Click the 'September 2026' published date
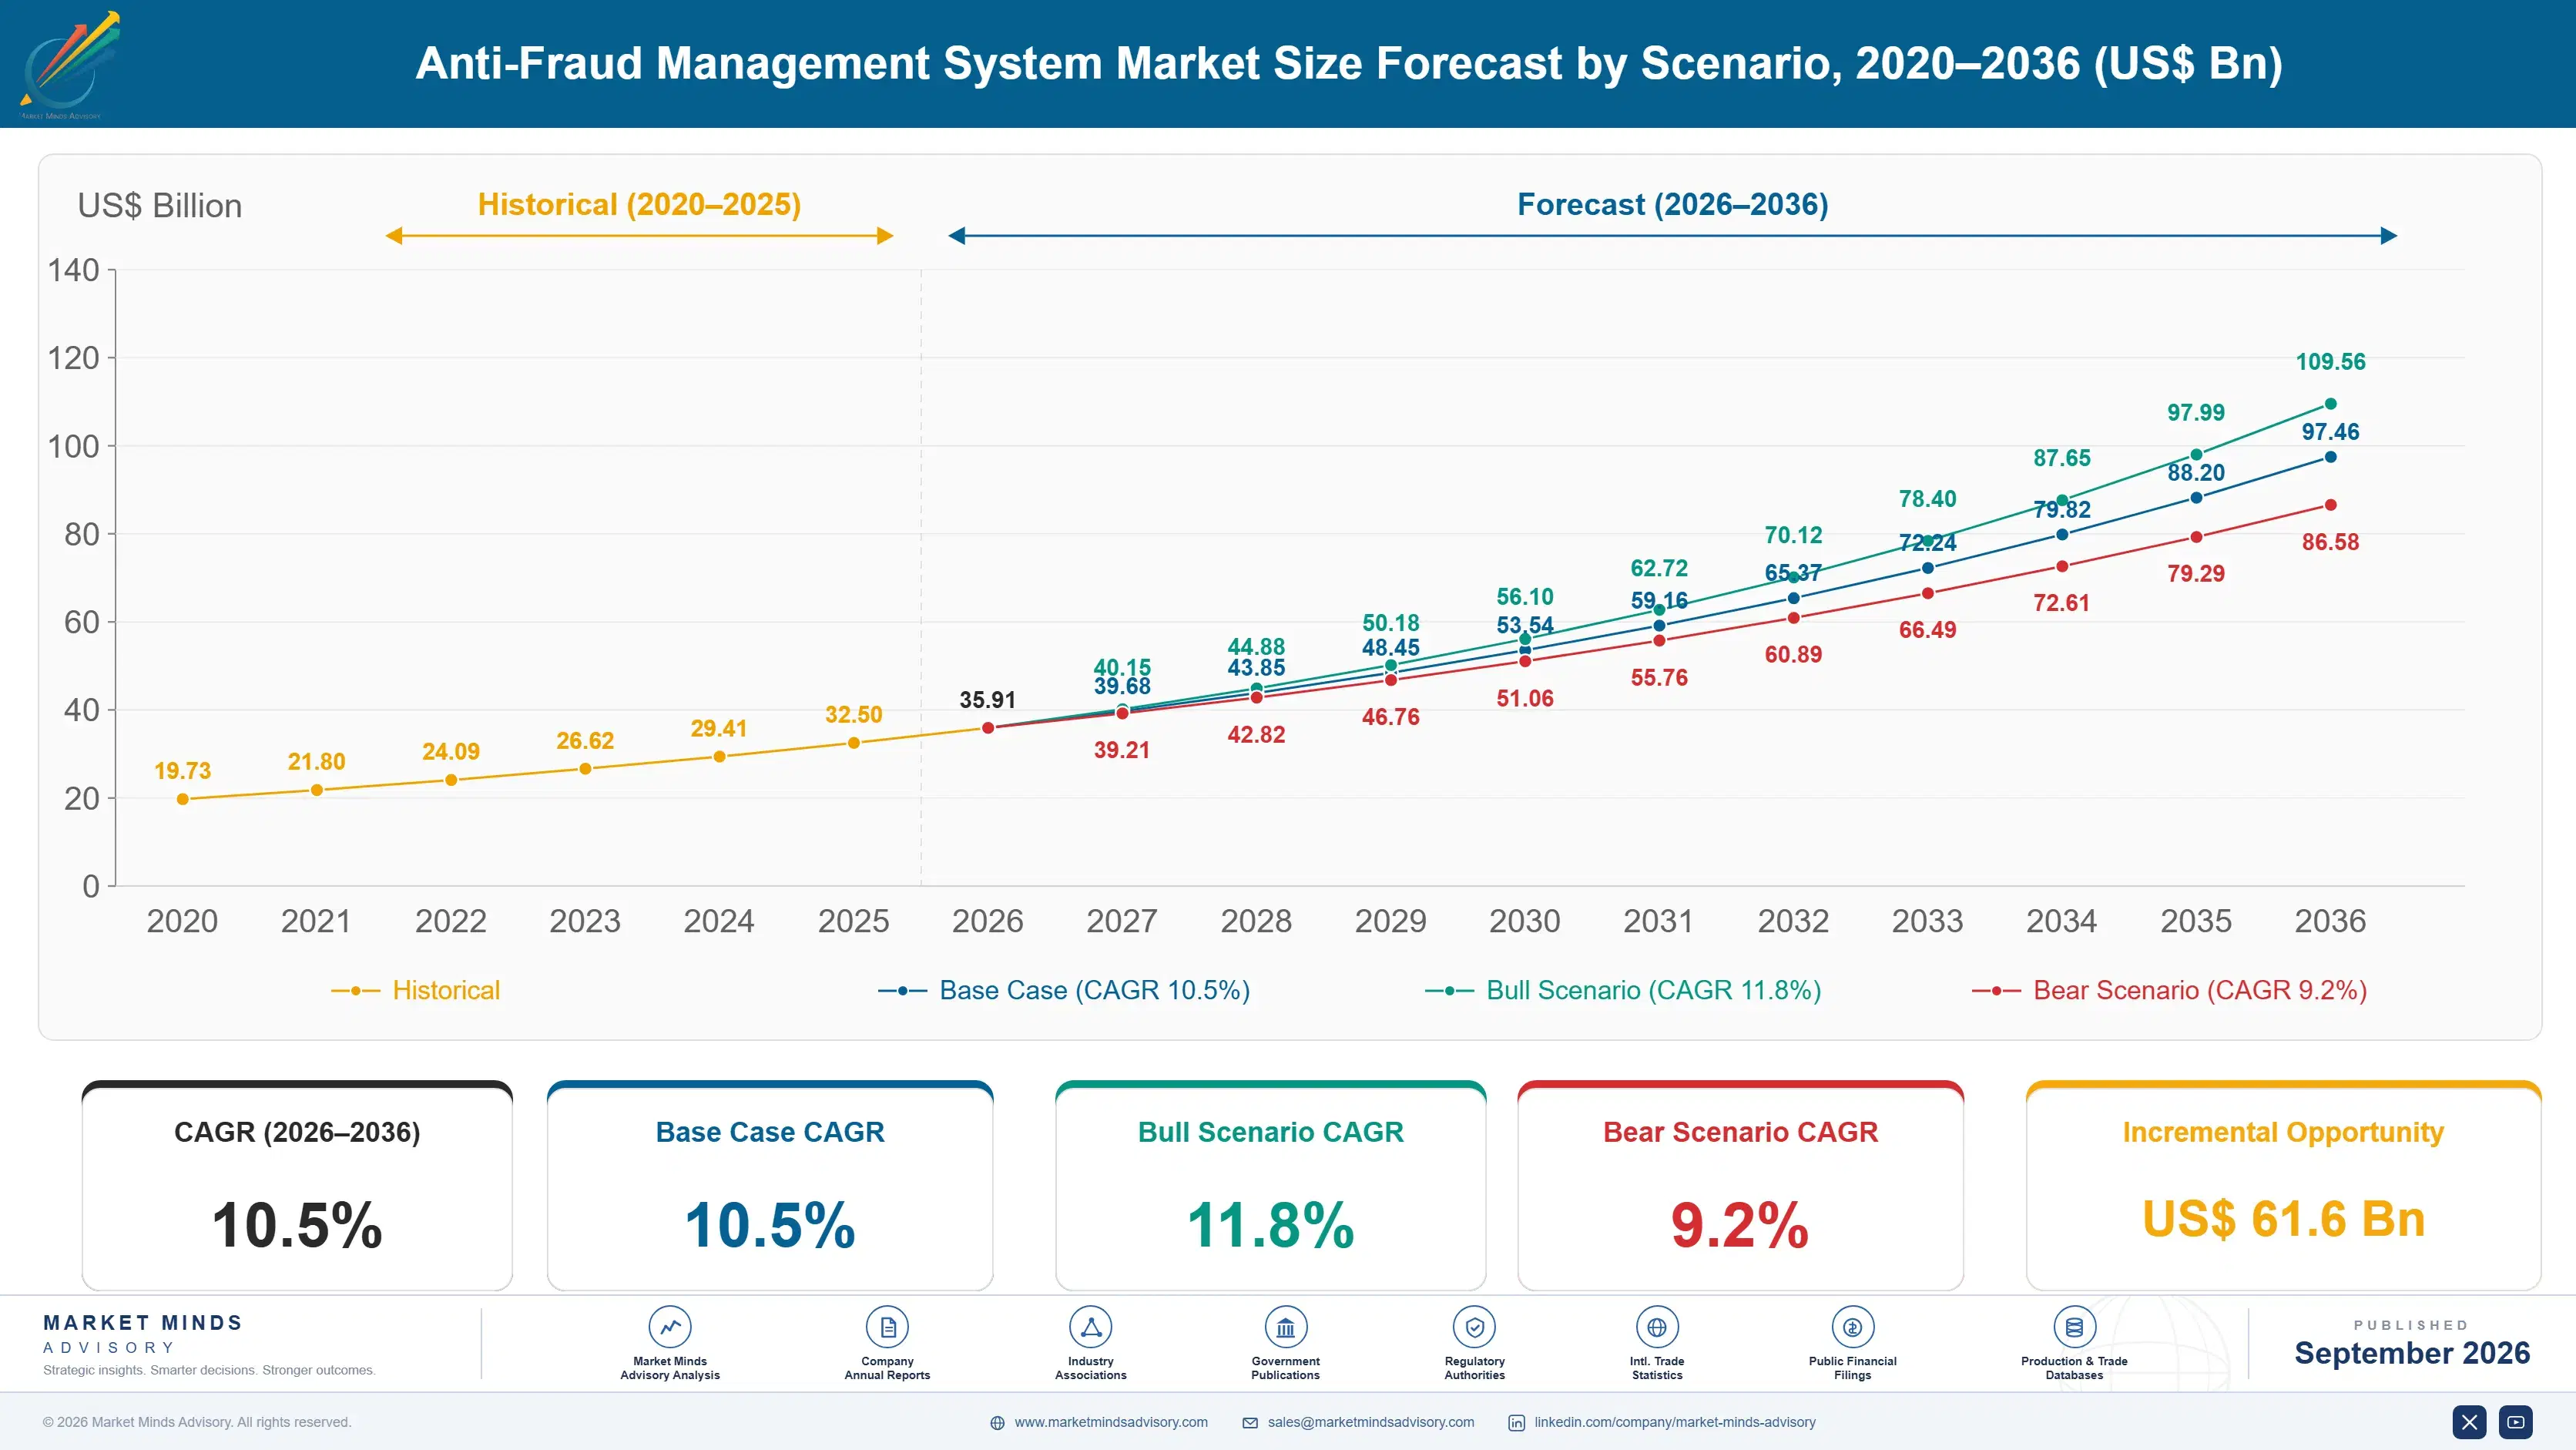The image size is (2576, 1450). pos(2412,1353)
